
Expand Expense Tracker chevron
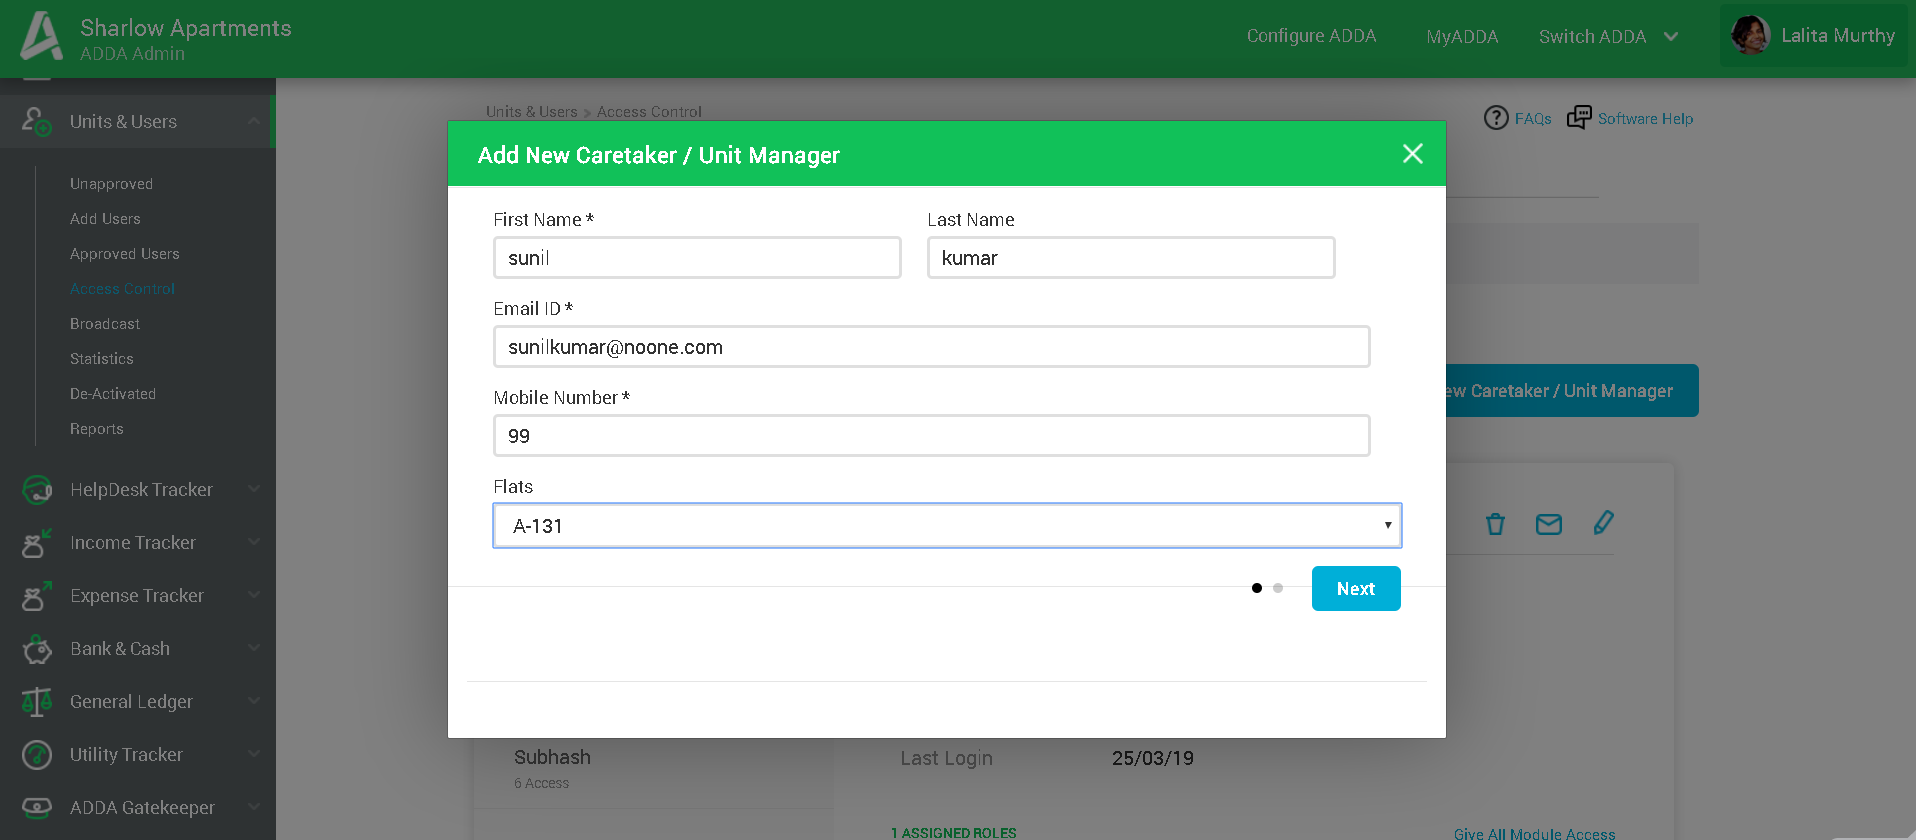(x=254, y=595)
